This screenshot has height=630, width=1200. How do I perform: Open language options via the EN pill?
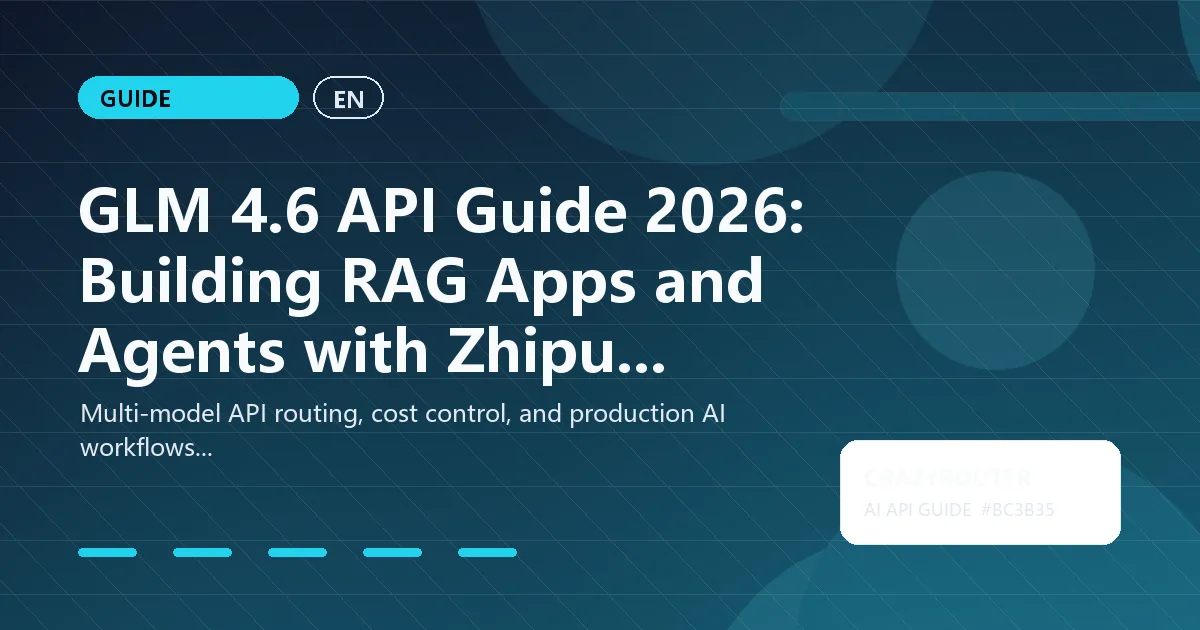point(349,98)
